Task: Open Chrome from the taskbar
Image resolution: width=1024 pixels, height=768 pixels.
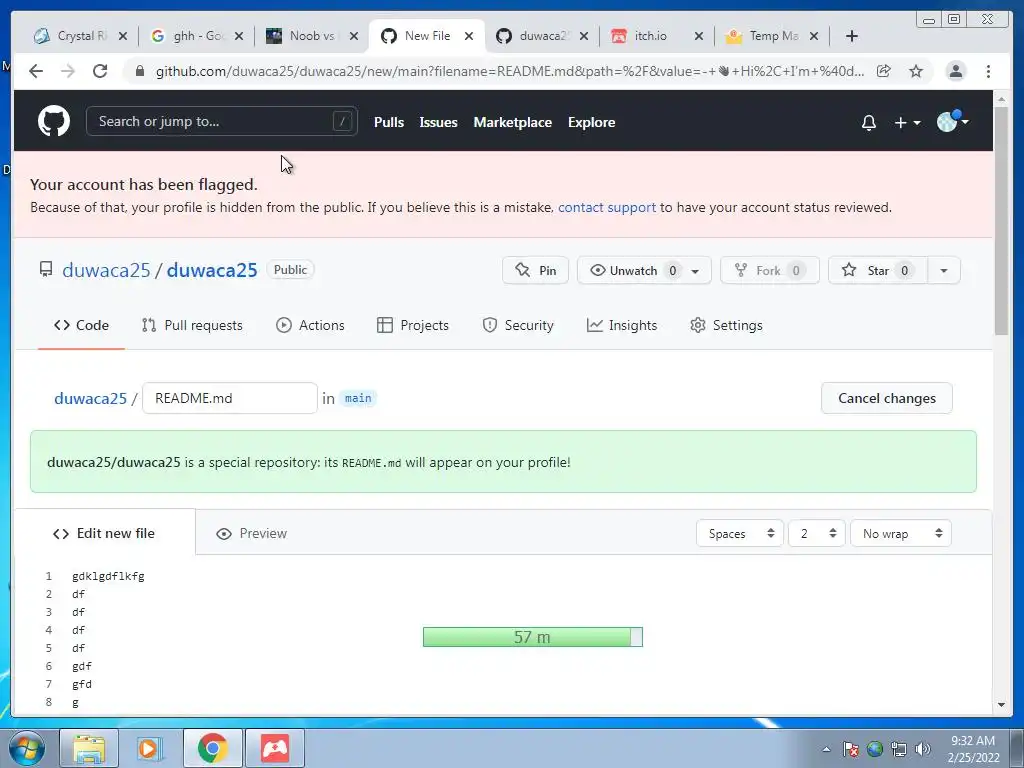Action: click(212, 748)
